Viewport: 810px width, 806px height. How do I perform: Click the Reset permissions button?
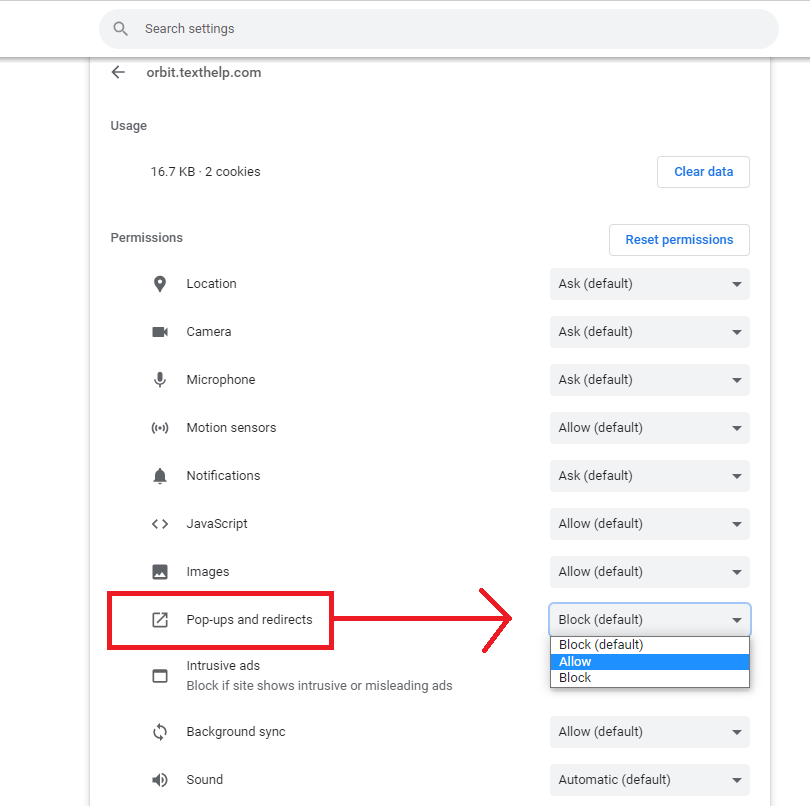679,240
